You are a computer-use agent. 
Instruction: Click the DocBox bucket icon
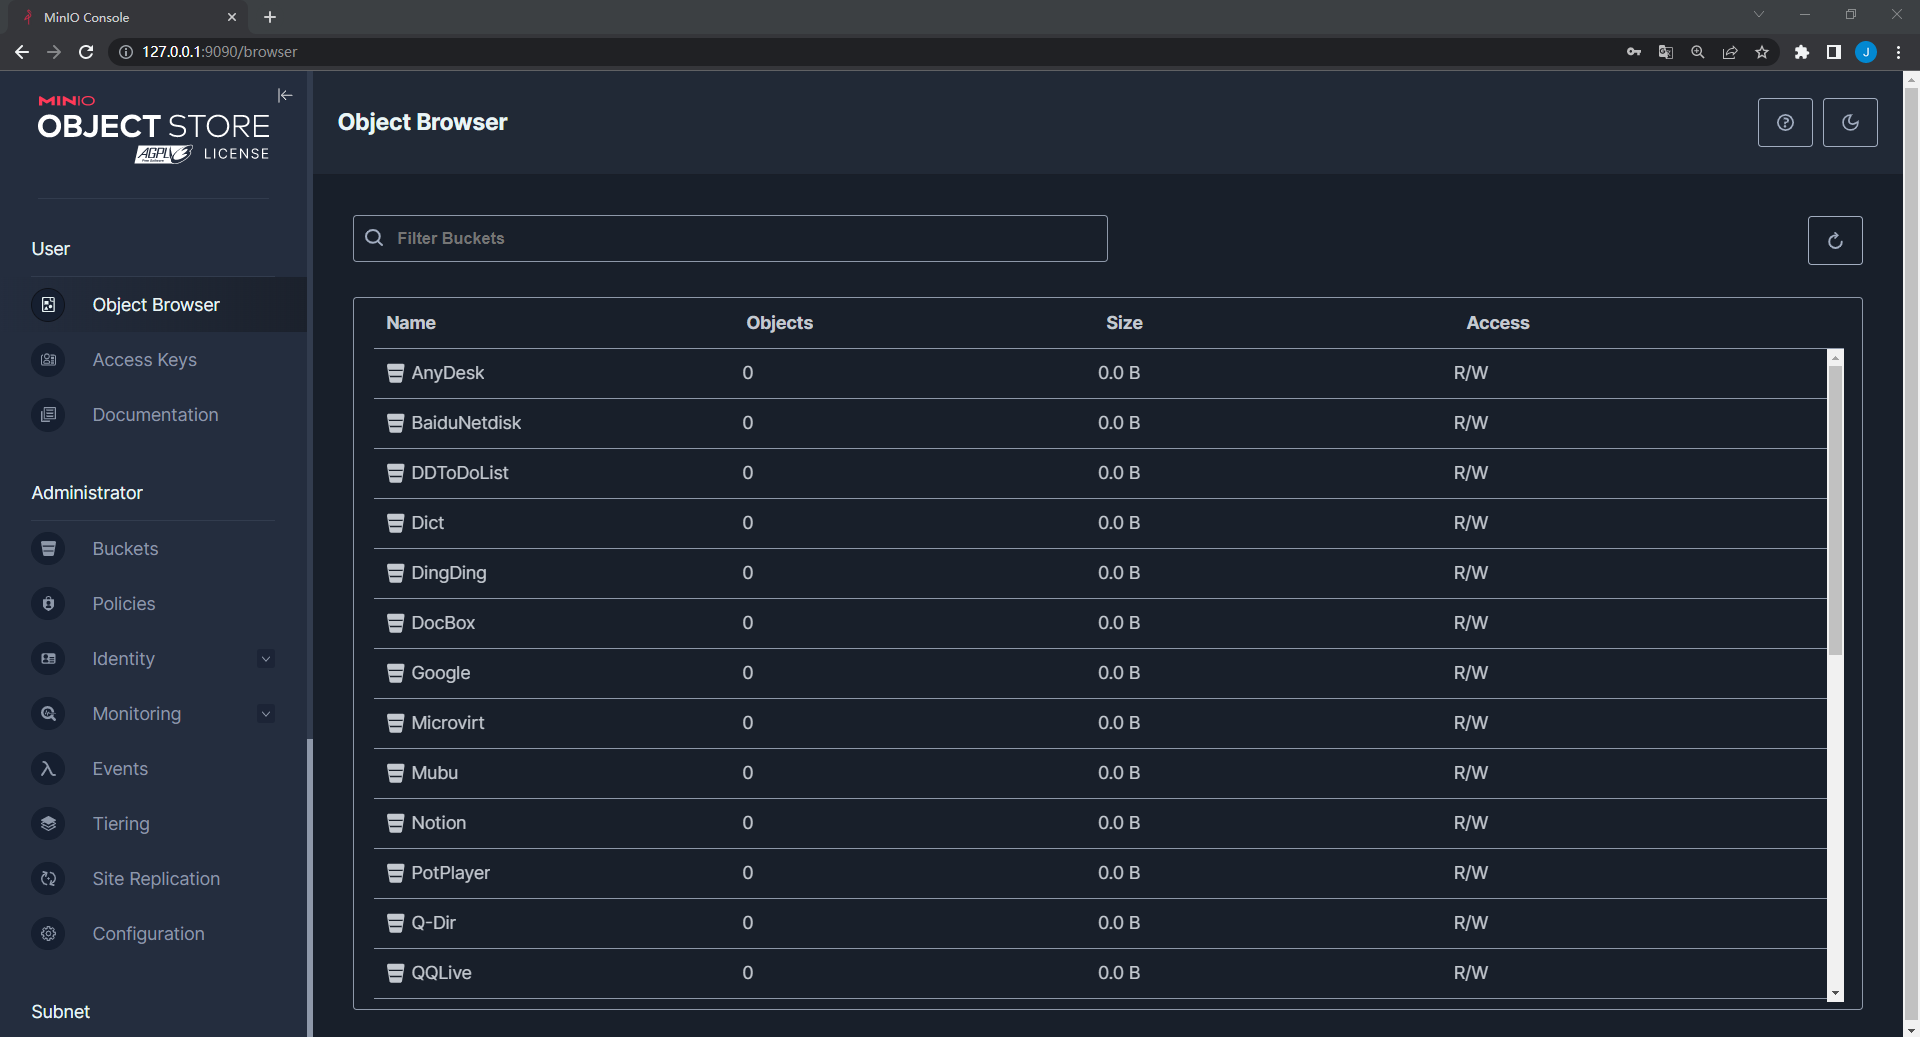pyautogui.click(x=395, y=623)
